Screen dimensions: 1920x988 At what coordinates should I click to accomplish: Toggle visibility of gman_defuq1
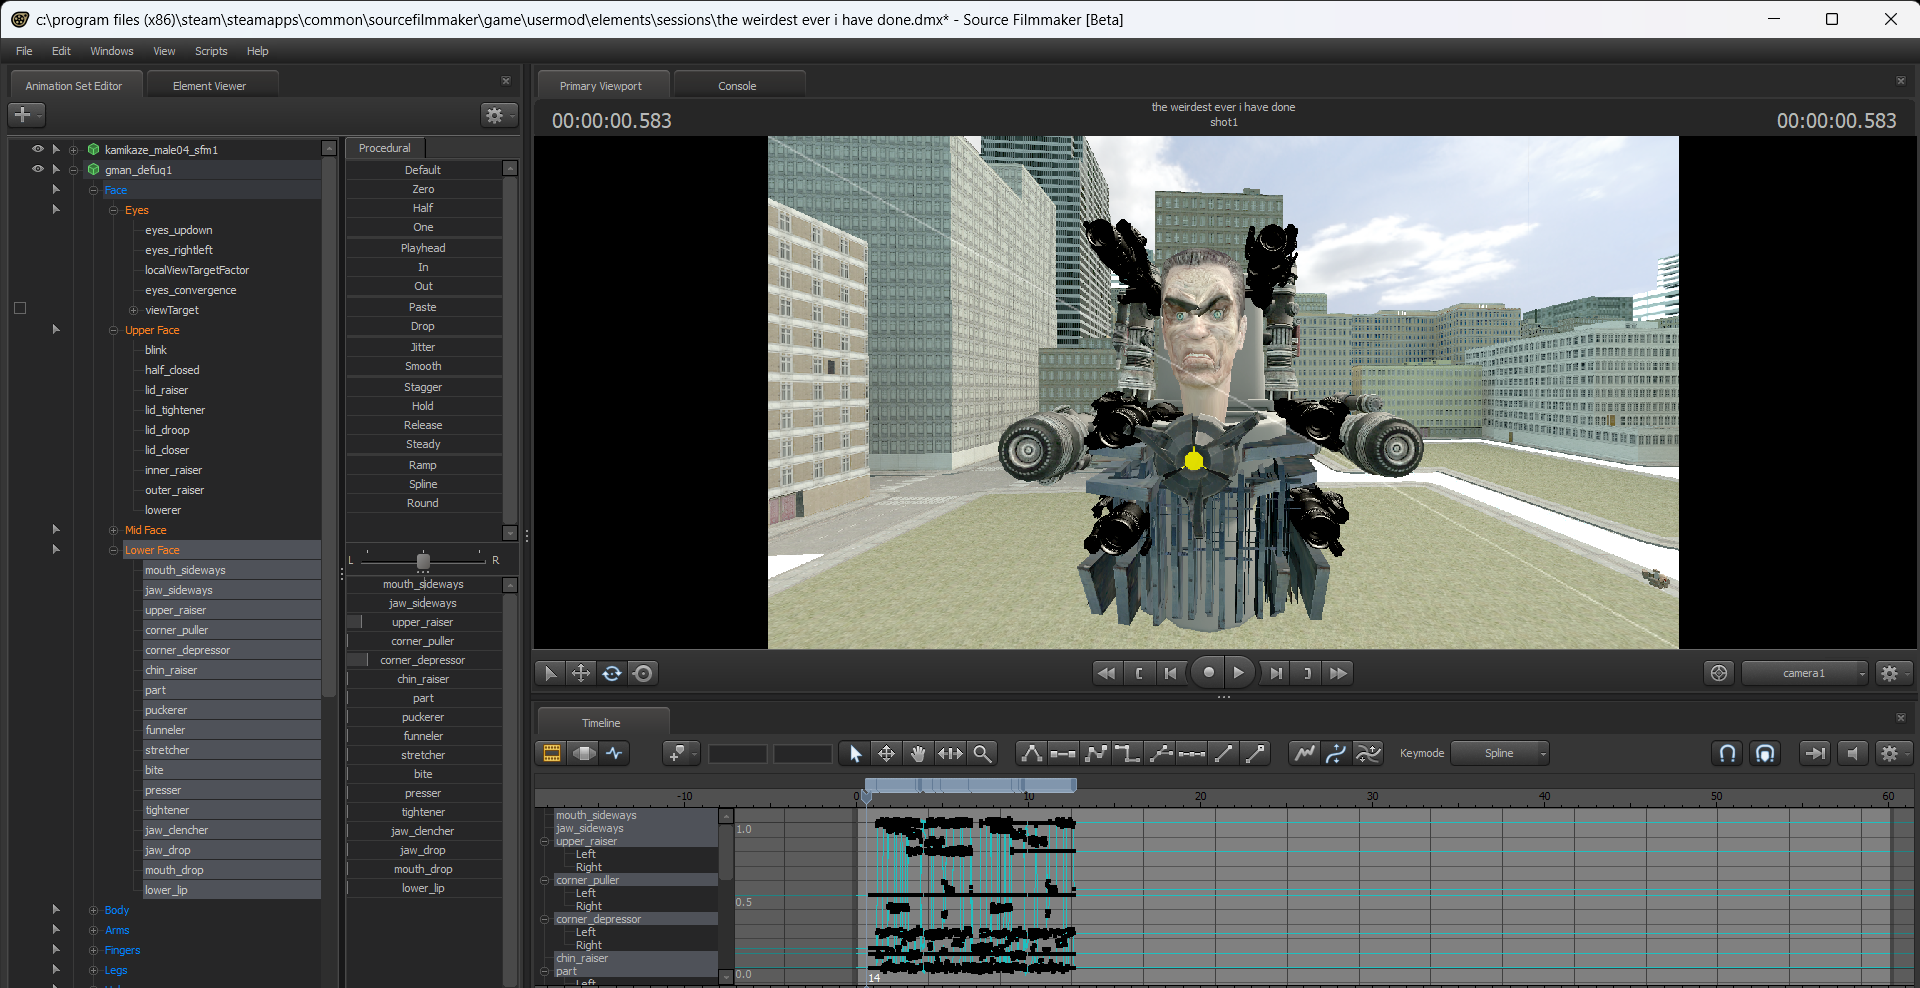[x=38, y=169]
